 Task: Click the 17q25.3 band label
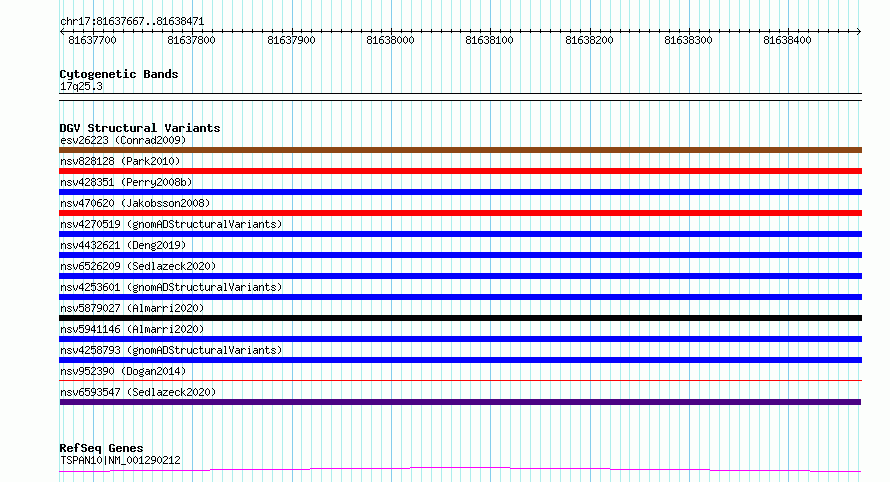[x=81, y=86]
